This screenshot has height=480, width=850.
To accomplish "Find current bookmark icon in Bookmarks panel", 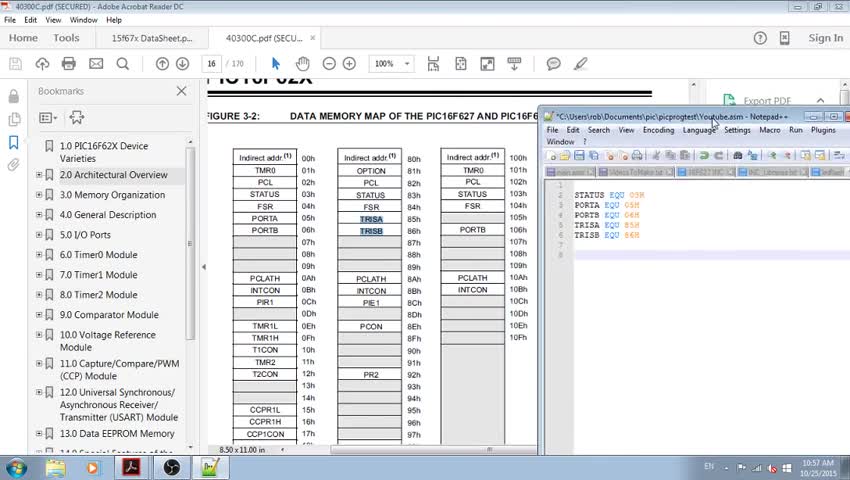I will (76, 118).
